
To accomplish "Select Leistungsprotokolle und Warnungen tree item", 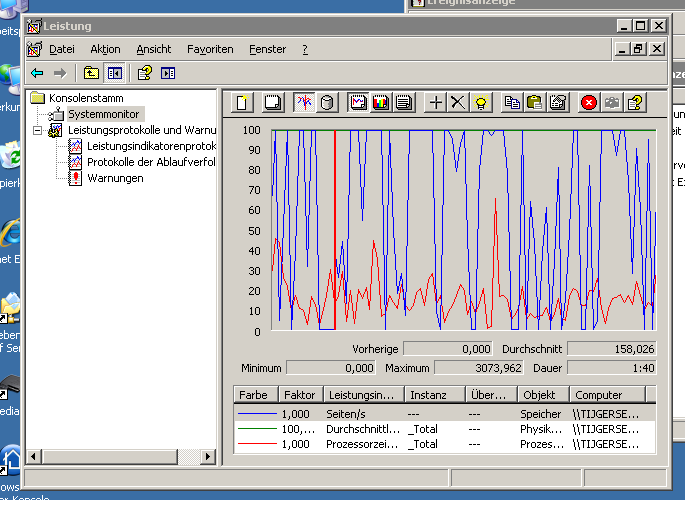I will (x=142, y=130).
